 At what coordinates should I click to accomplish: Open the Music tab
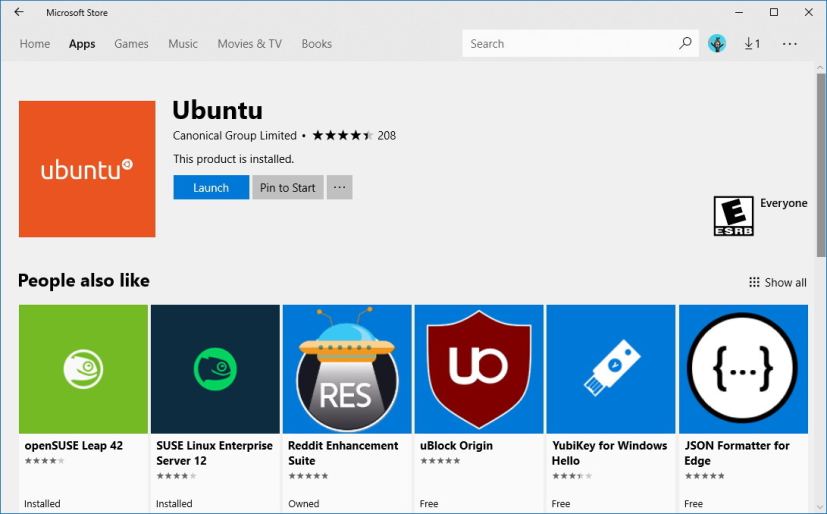[x=183, y=44]
